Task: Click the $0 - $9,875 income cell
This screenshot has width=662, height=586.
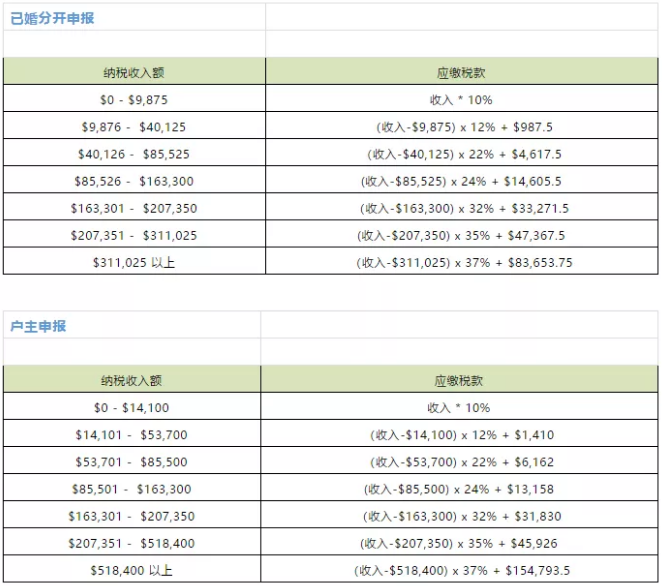Action: pos(133,100)
